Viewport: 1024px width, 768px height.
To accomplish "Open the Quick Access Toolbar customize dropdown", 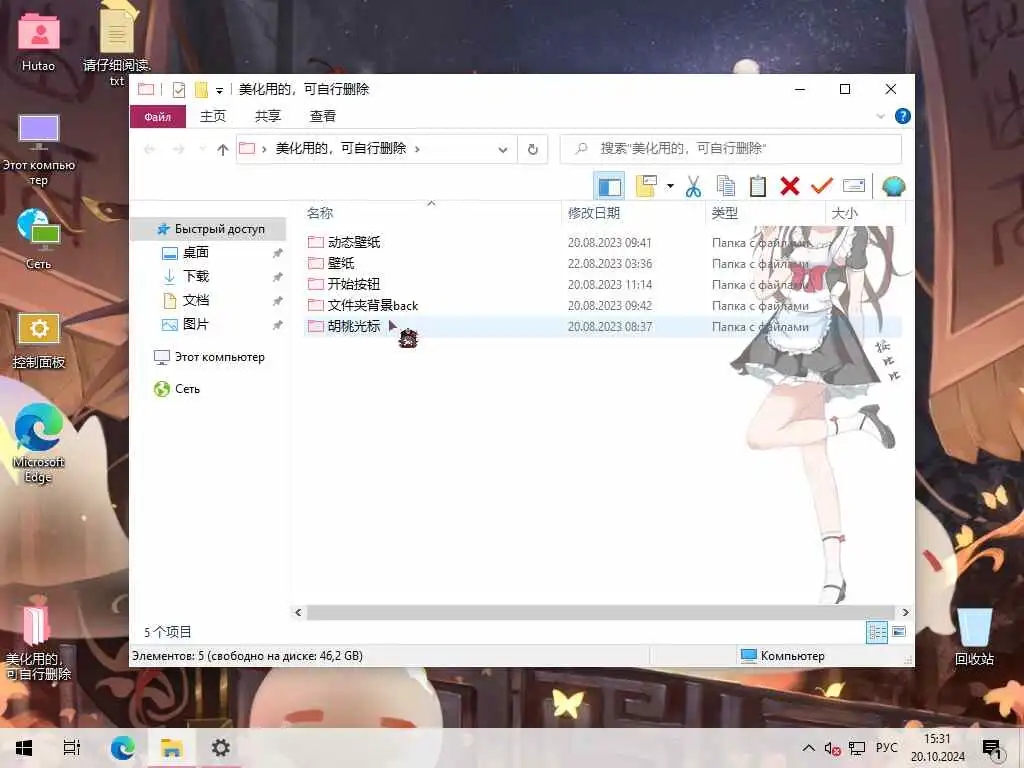I will pos(219,90).
